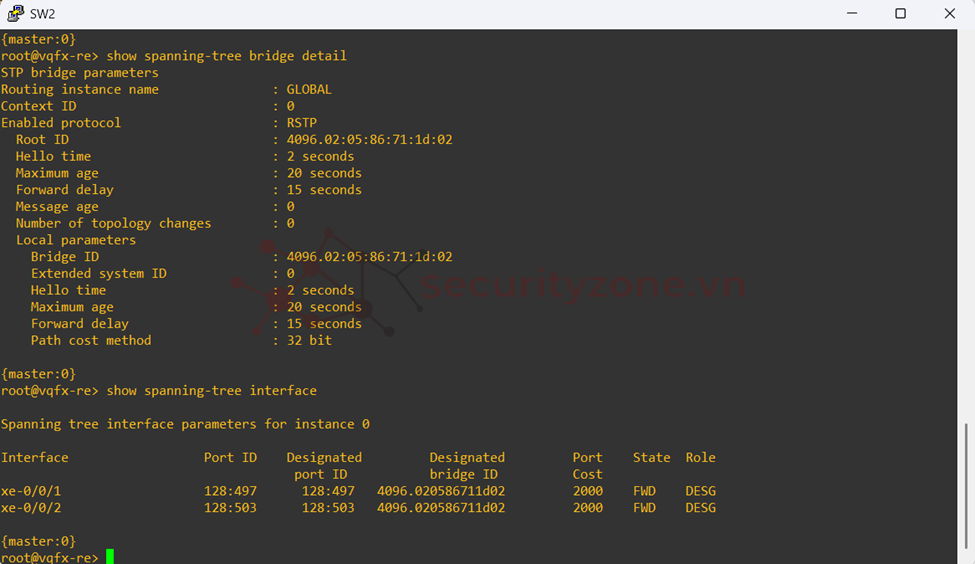Click the 'Context ID' label
Screen dimensions: 975x564
[39, 106]
